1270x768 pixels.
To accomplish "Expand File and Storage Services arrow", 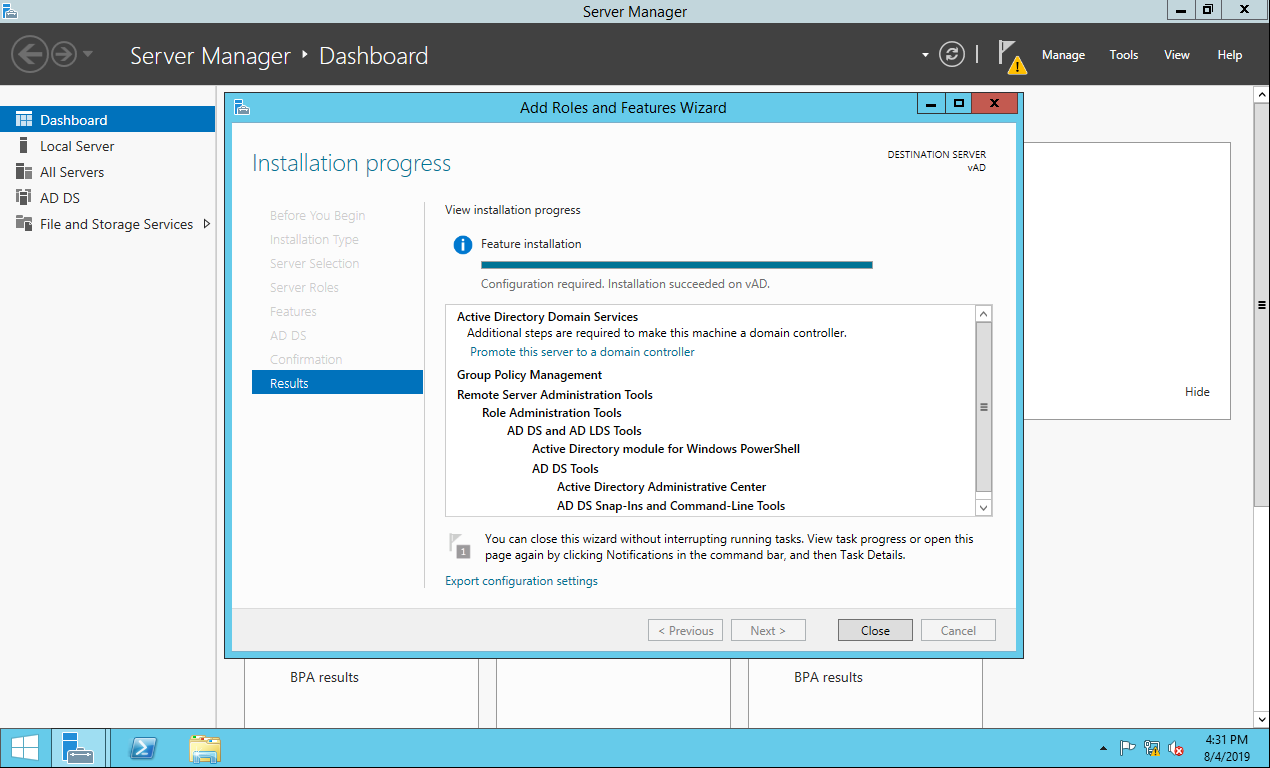I will pyautogui.click(x=207, y=224).
